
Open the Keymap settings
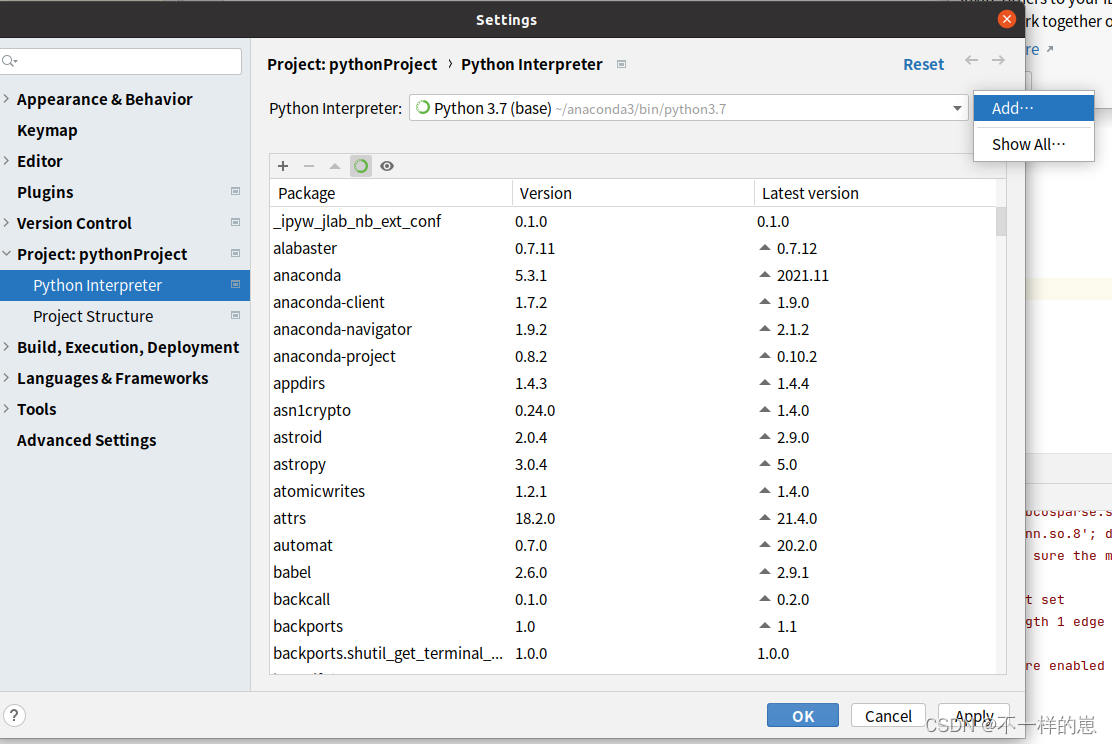click(47, 131)
